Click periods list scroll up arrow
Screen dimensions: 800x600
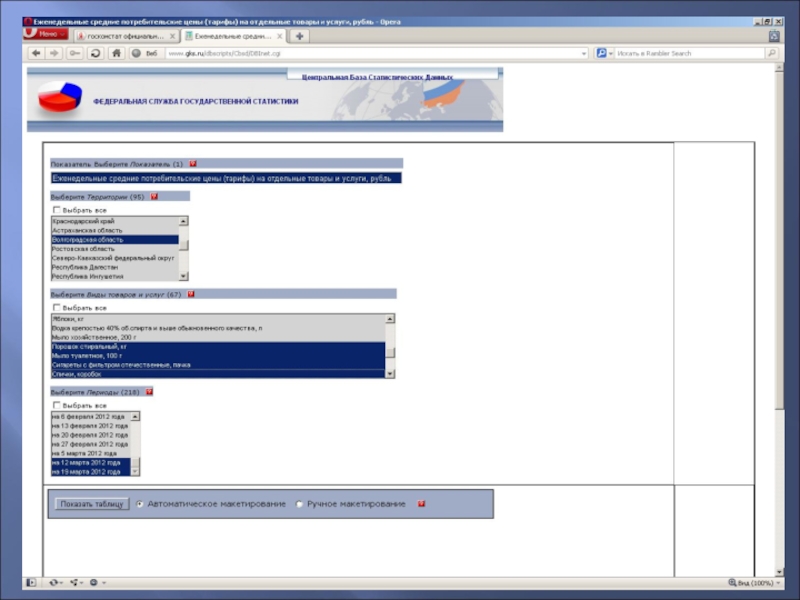pos(135,416)
